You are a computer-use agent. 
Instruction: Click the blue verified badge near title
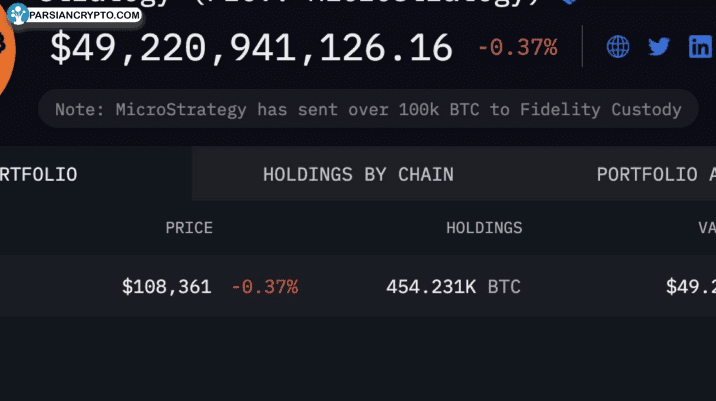[x=569, y=2]
